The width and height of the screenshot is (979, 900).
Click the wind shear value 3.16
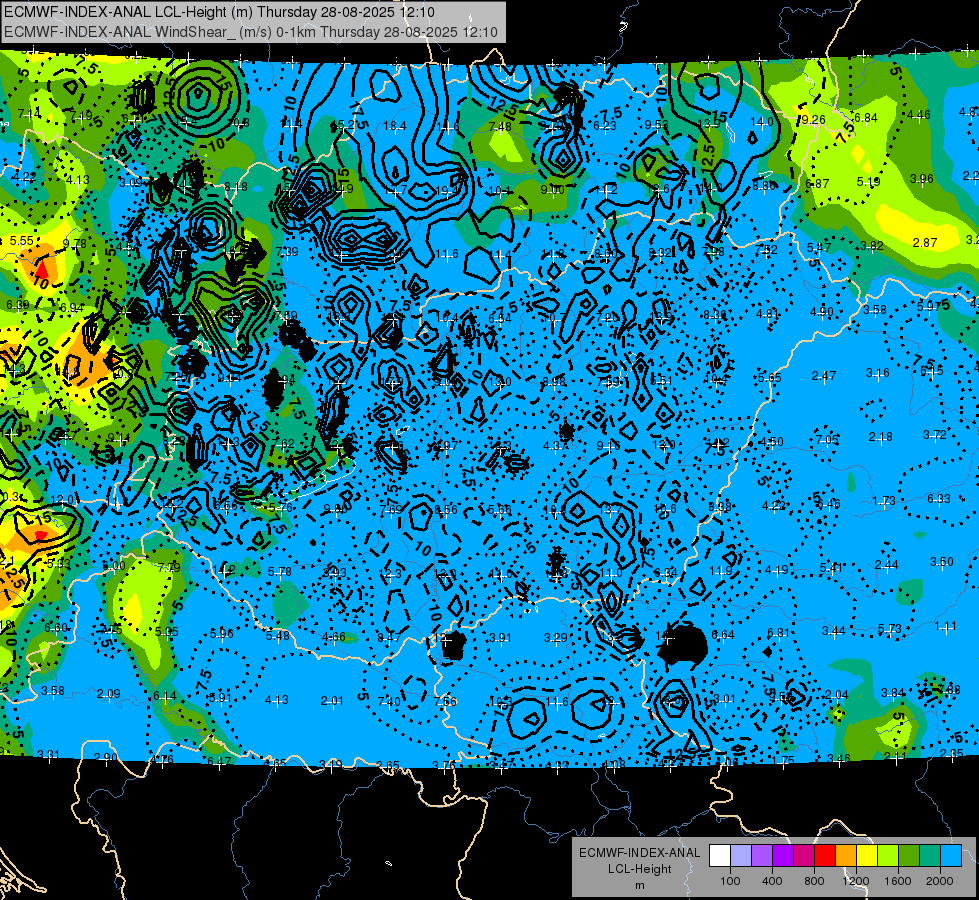pos(878,373)
